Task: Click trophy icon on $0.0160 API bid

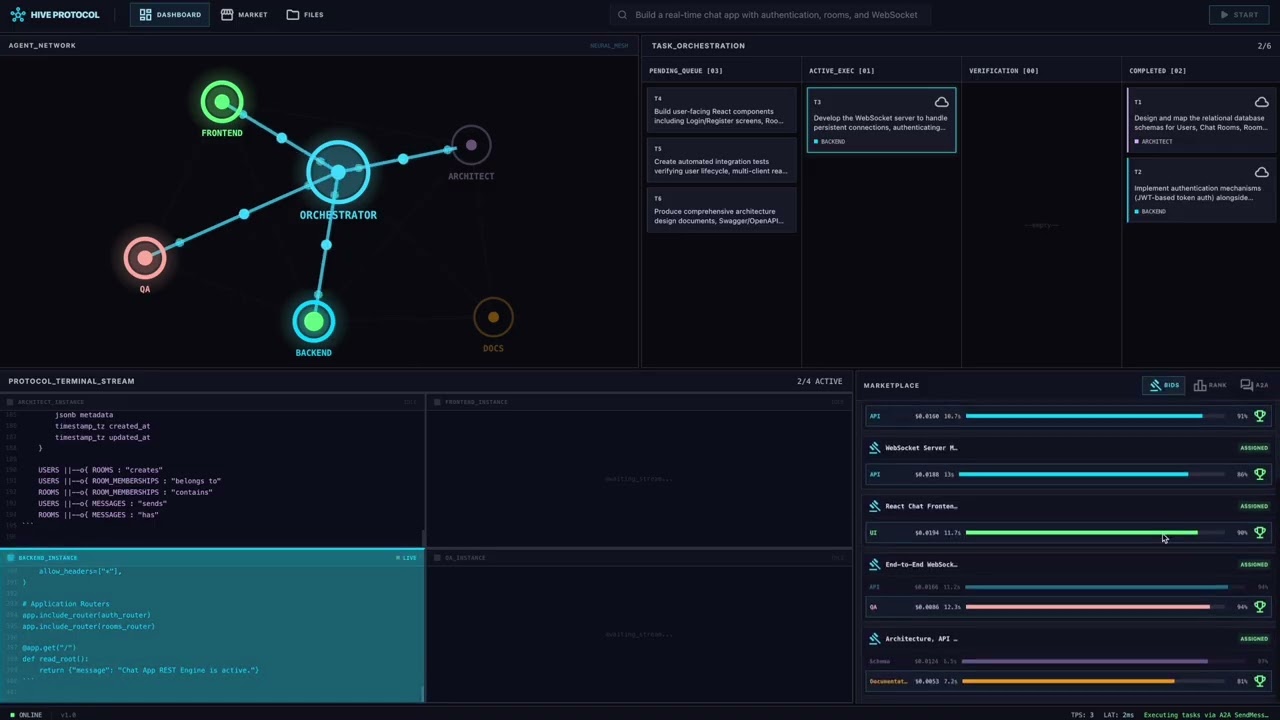Action: 1260,416
